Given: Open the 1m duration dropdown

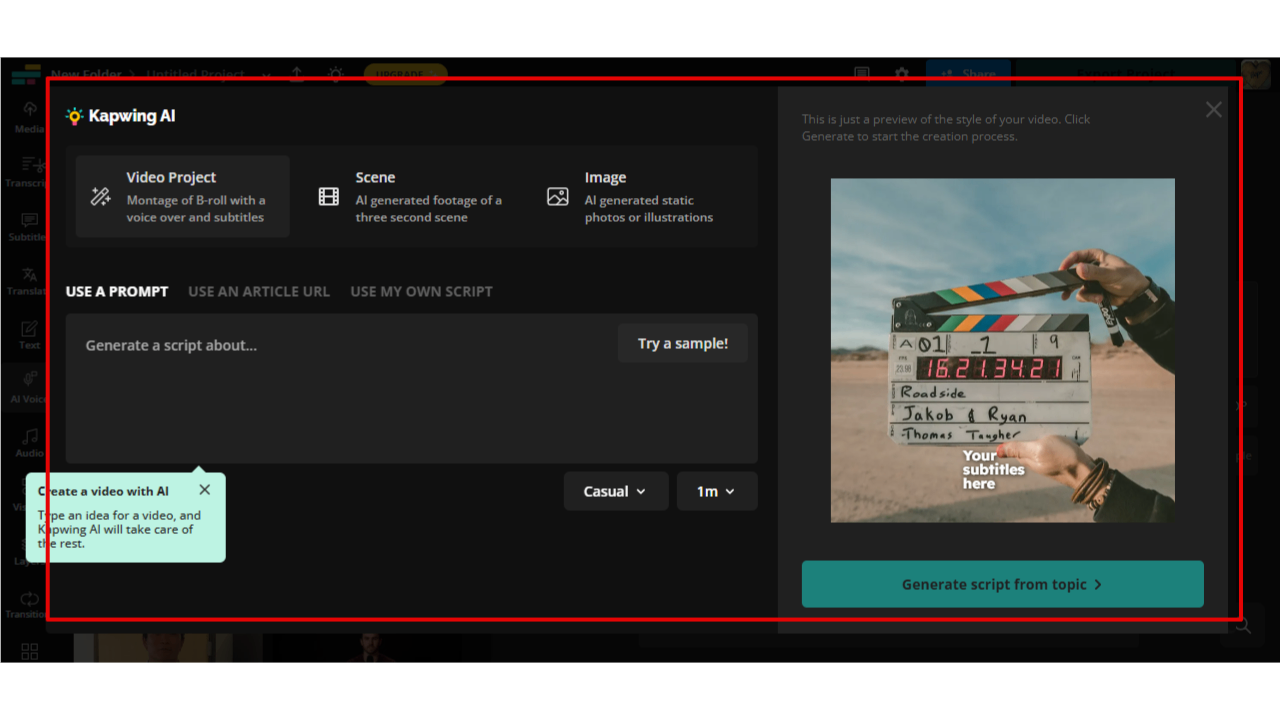Looking at the screenshot, I should coord(717,491).
